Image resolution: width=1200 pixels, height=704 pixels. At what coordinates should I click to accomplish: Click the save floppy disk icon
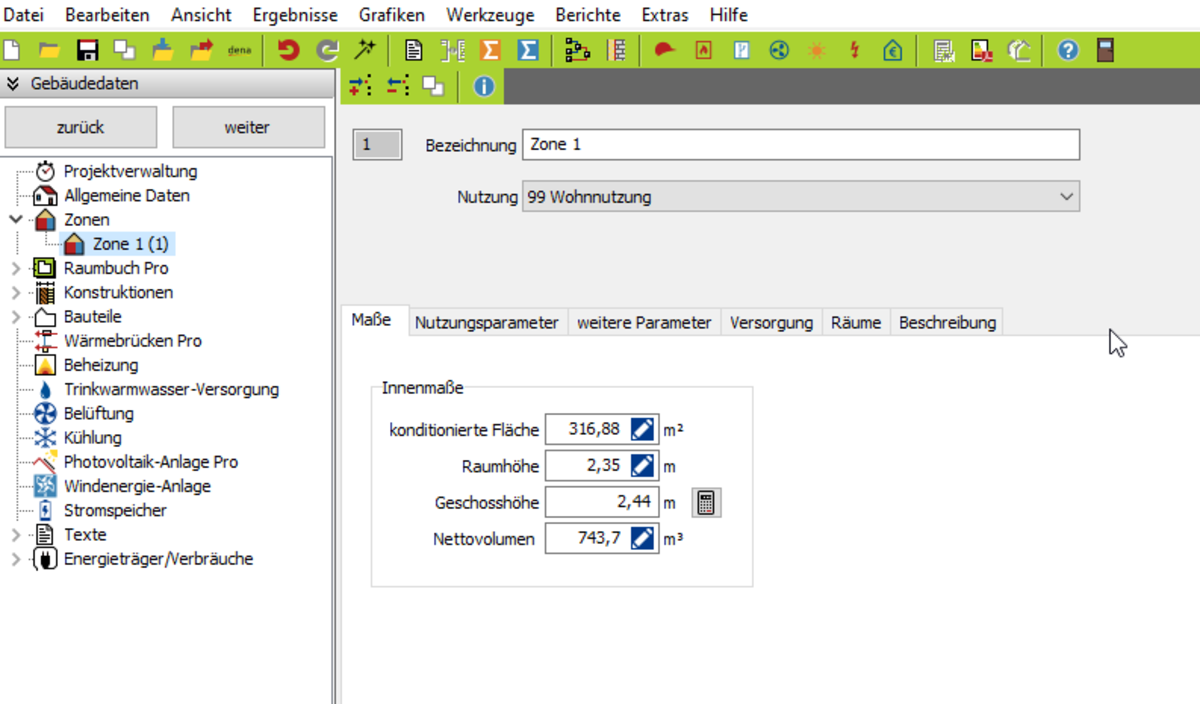click(x=87, y=50)
